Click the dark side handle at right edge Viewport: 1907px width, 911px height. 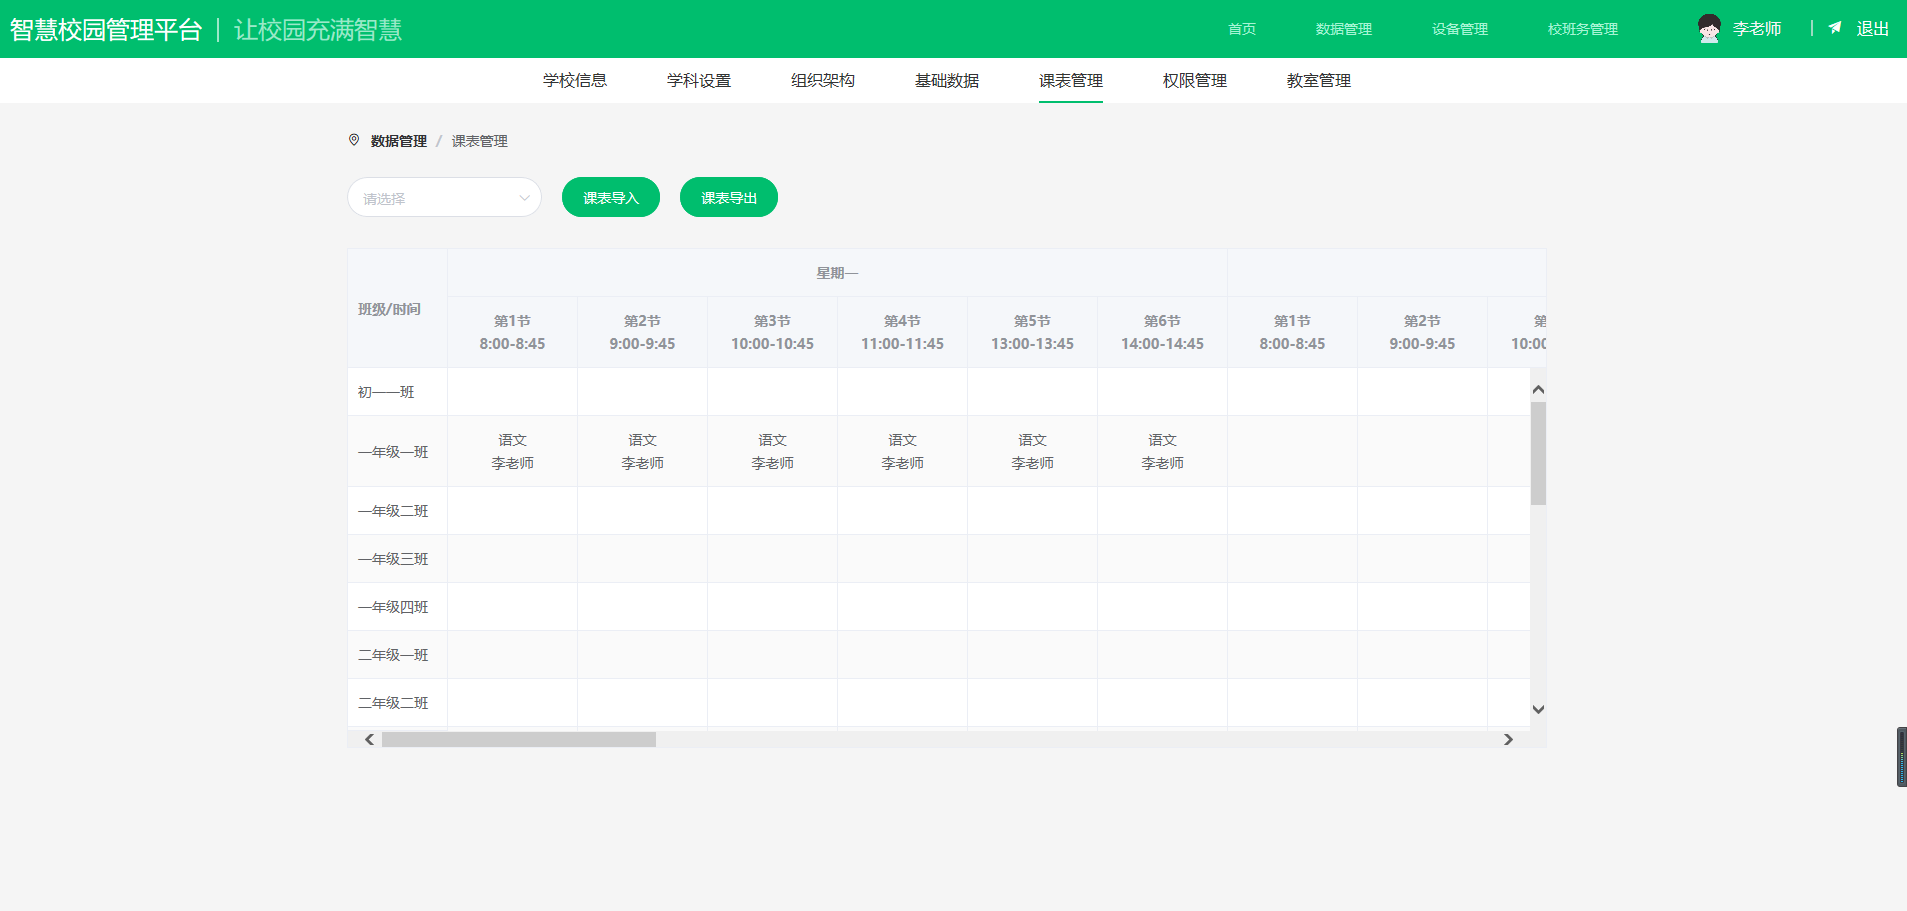pos(1902,757)
